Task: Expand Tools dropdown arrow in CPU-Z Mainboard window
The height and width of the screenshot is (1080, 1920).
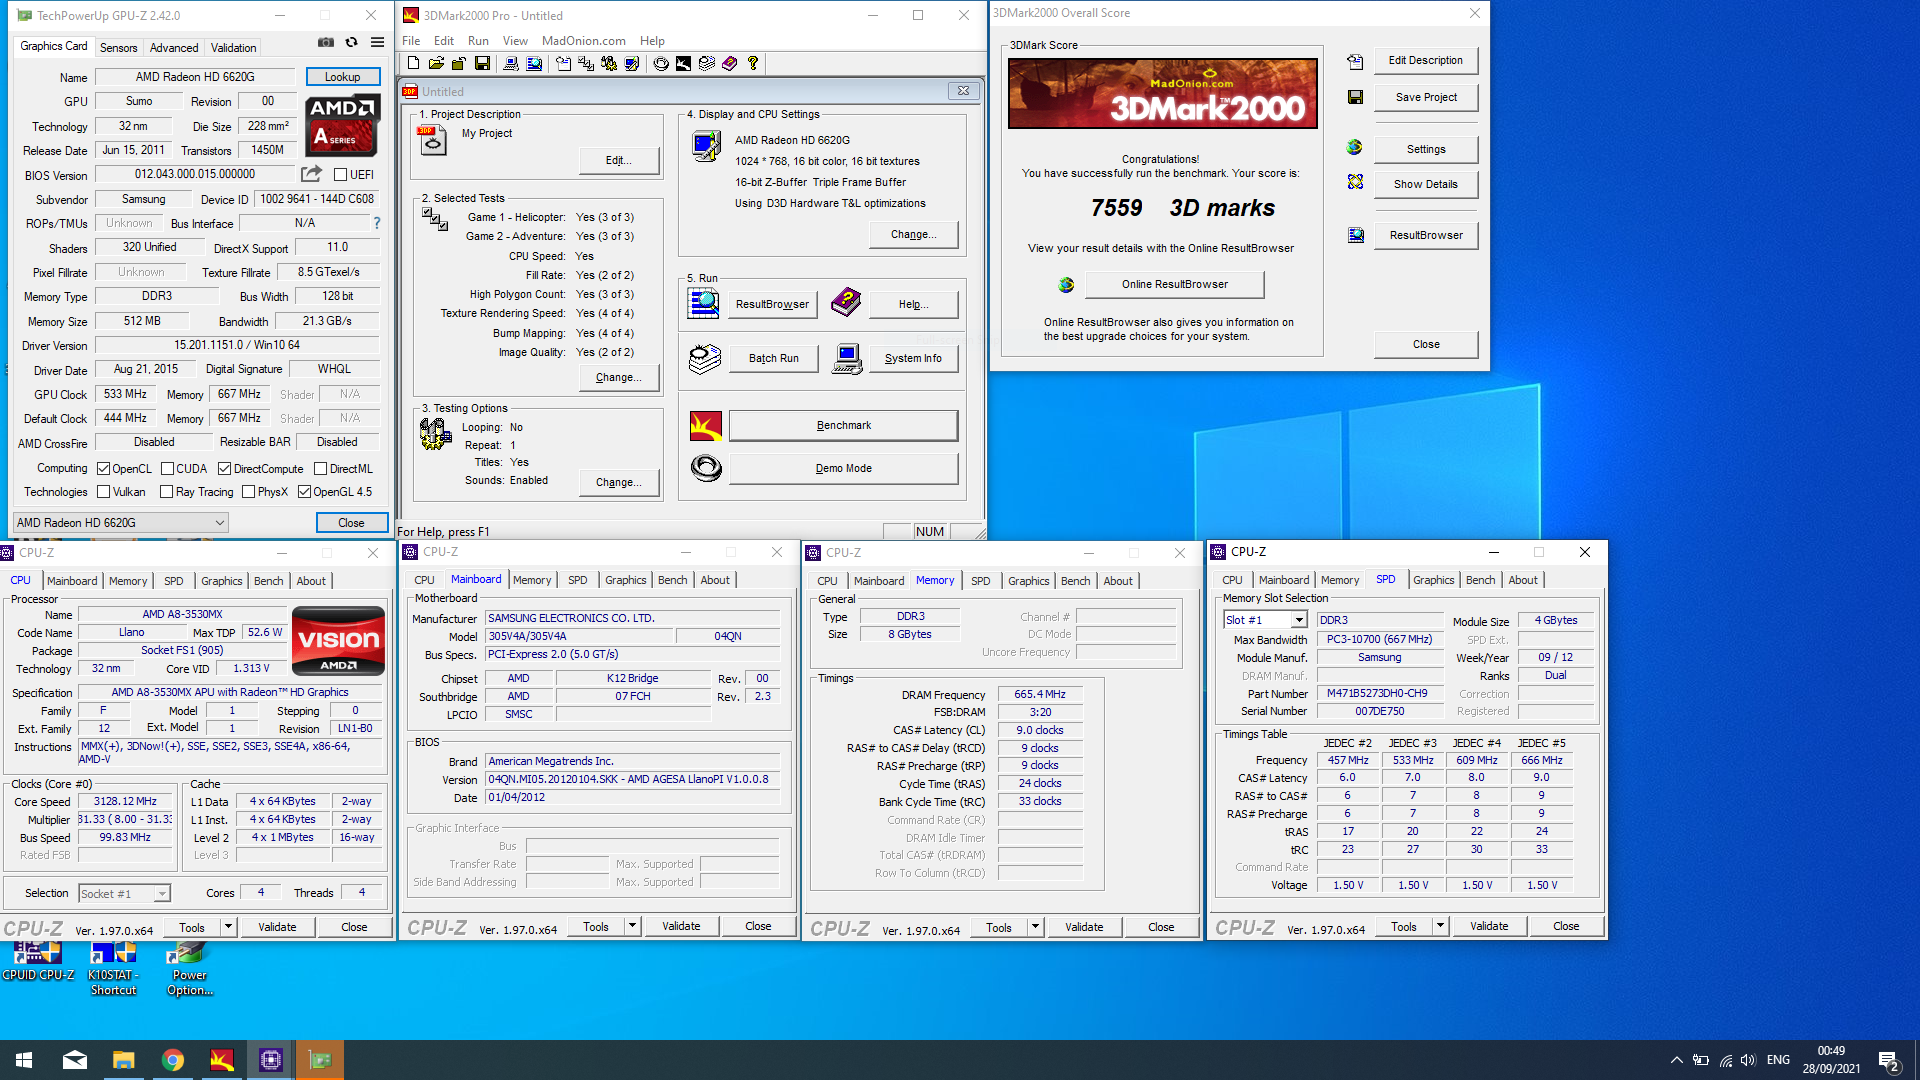Action: pos(632,926)
